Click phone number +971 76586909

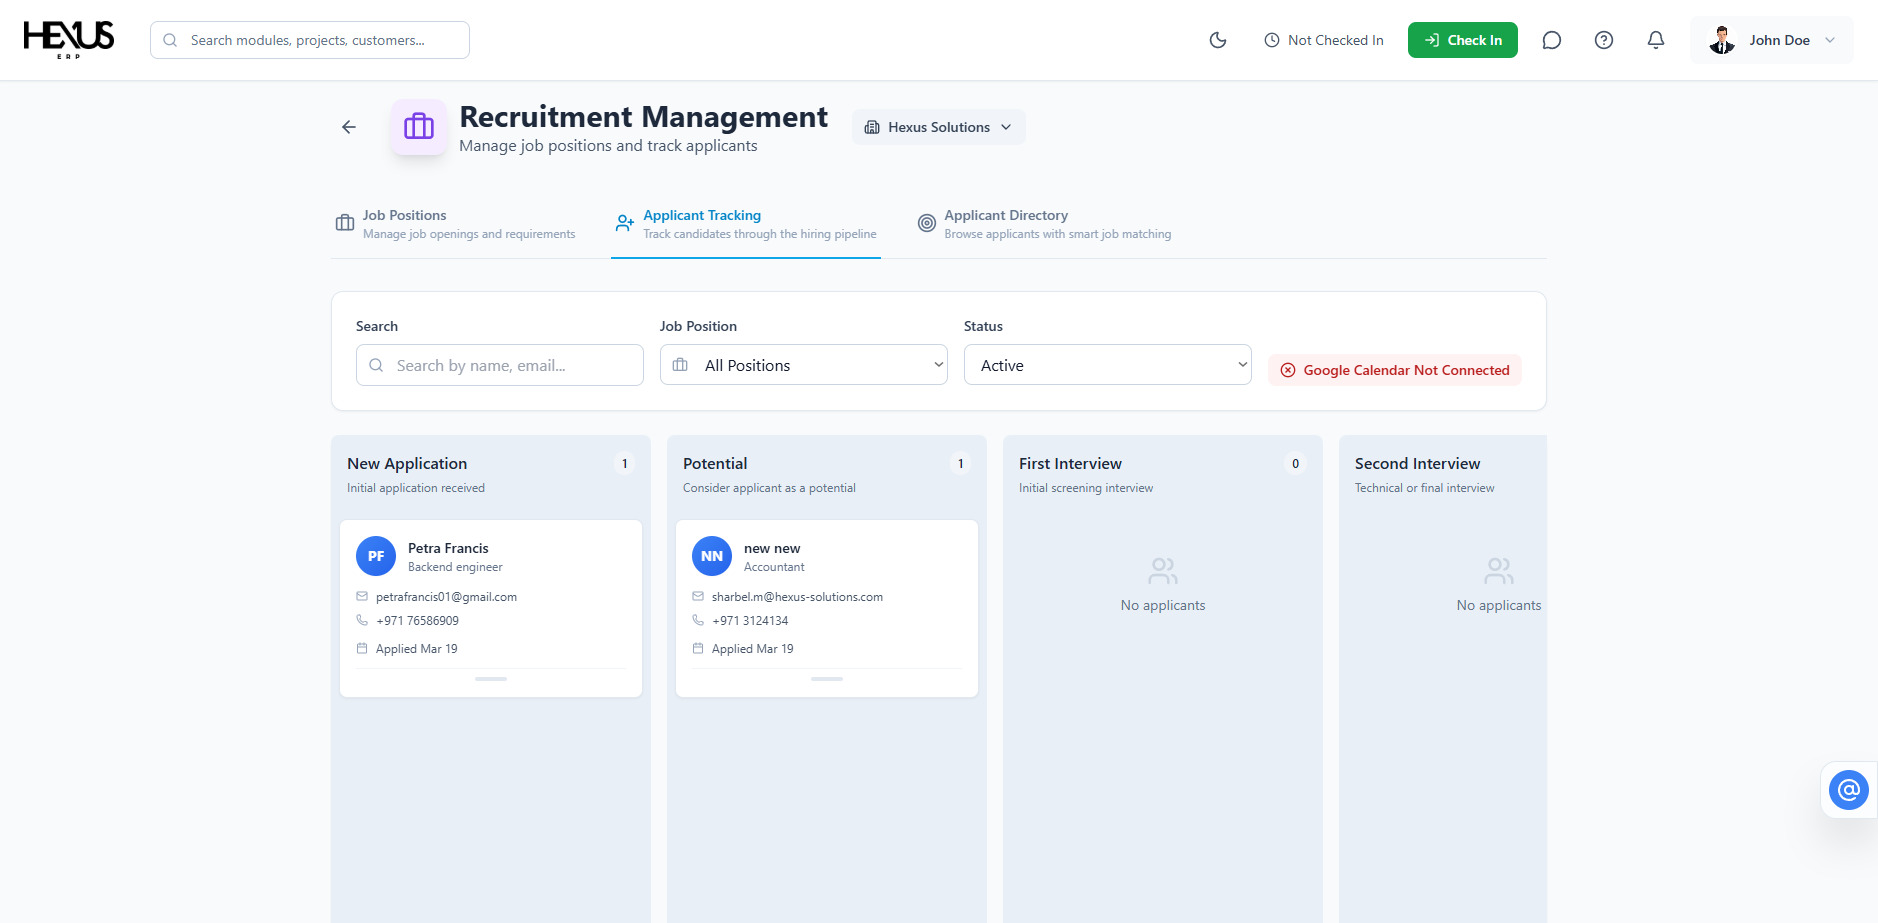click(417, 621)
